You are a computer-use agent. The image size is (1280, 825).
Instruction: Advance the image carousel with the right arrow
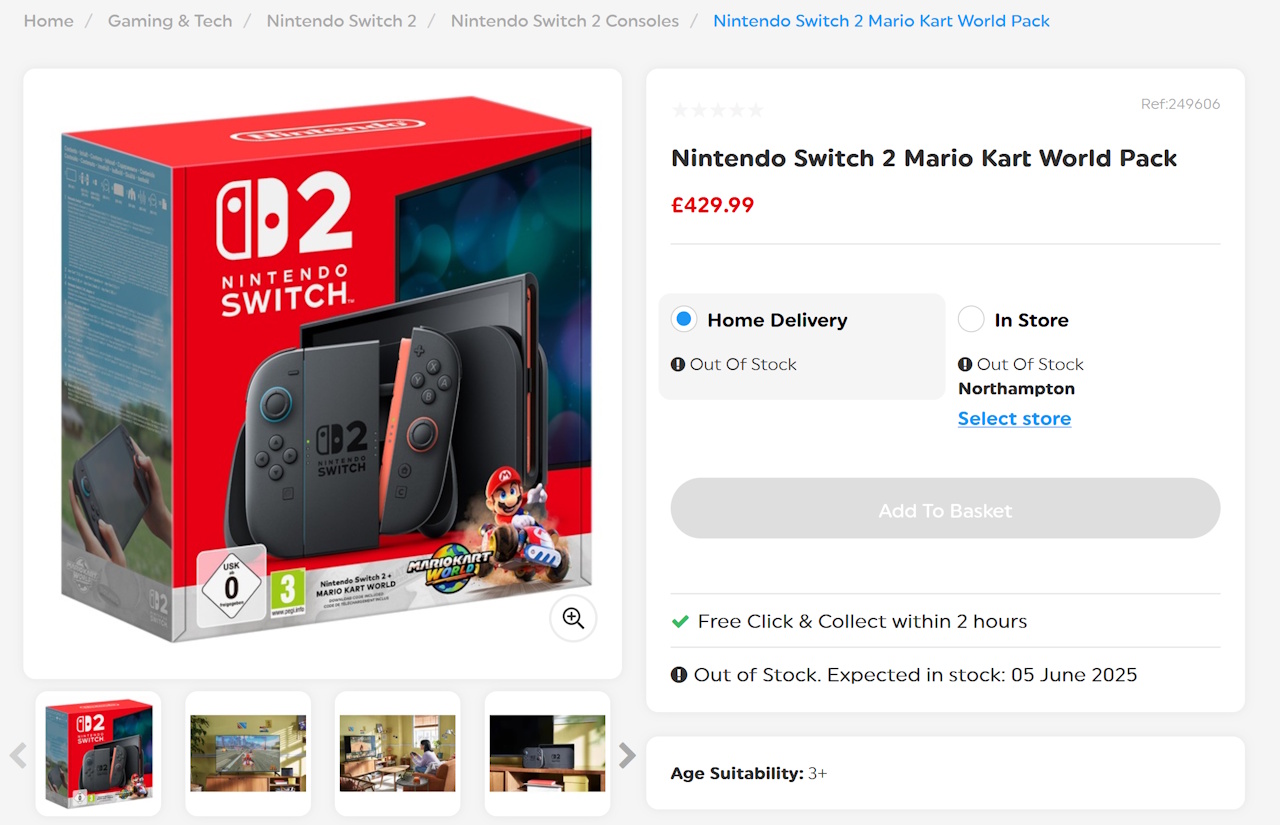point(628,756)
